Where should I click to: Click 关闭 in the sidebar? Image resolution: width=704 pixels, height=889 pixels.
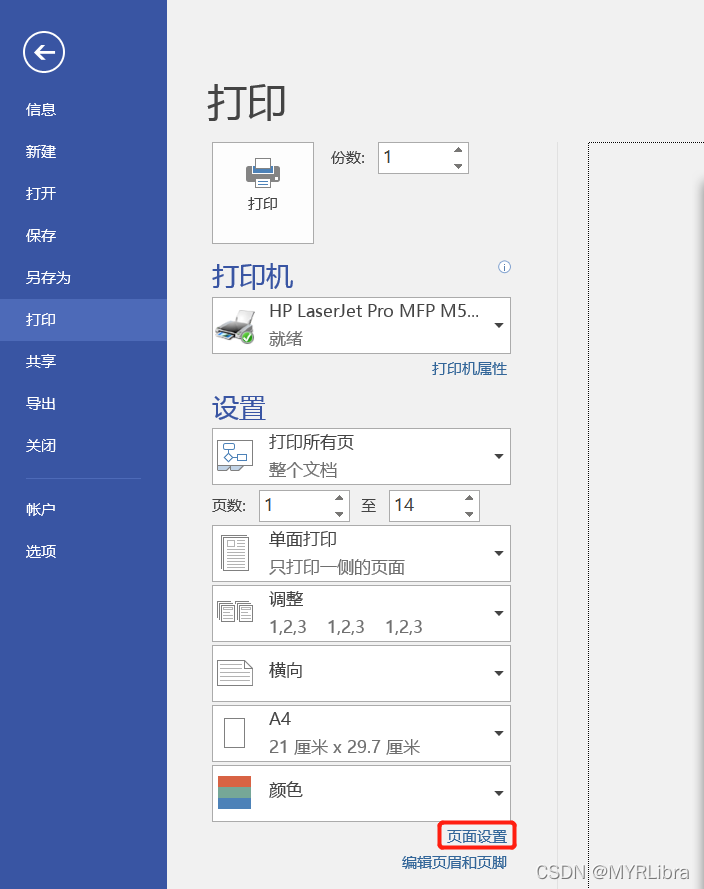pyautogui.click(x=41, y=446)
